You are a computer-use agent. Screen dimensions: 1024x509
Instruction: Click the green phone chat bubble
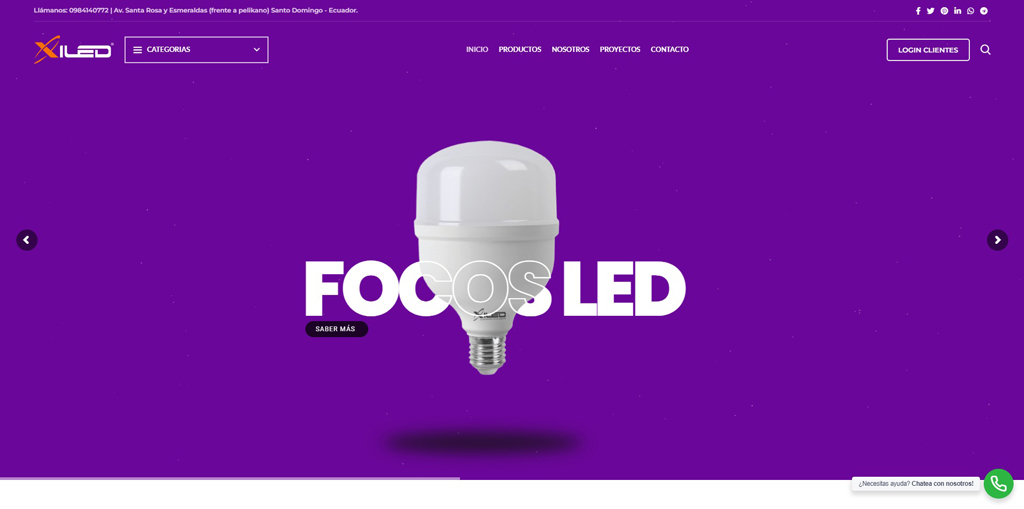point(999,484)
